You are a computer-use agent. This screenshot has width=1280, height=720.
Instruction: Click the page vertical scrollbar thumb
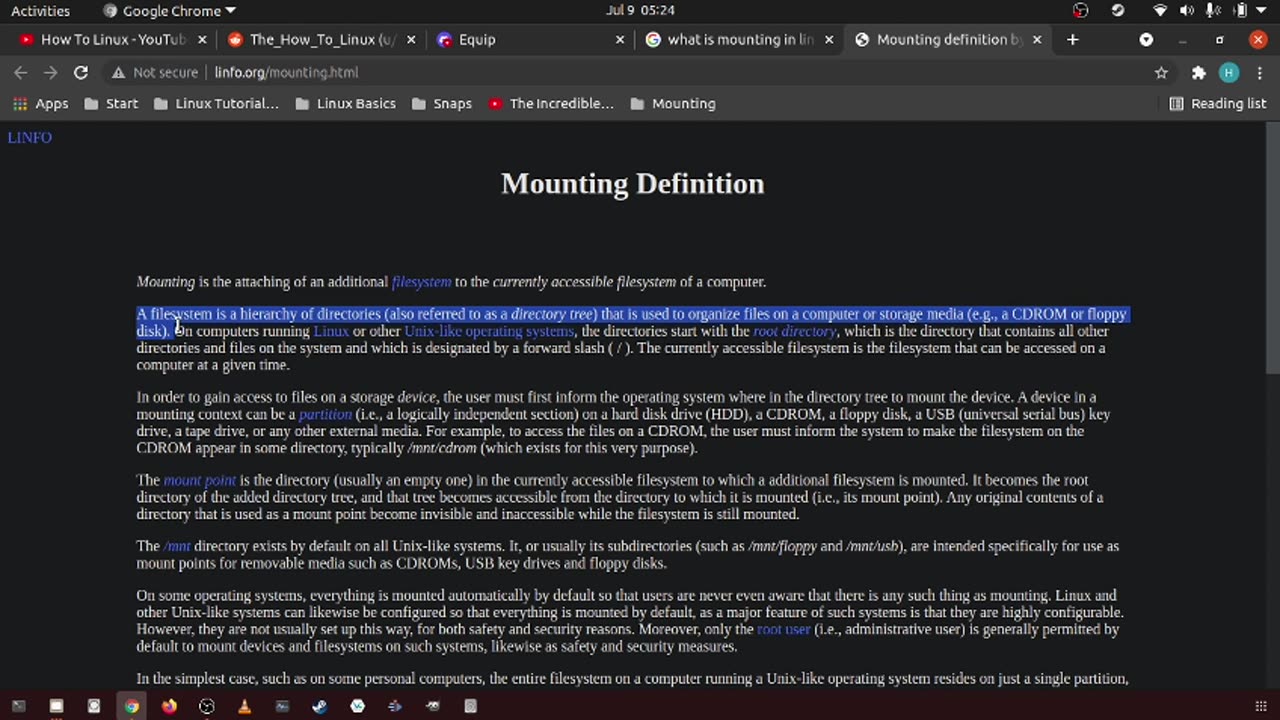pyautogui.click(x=1272, y=250)
